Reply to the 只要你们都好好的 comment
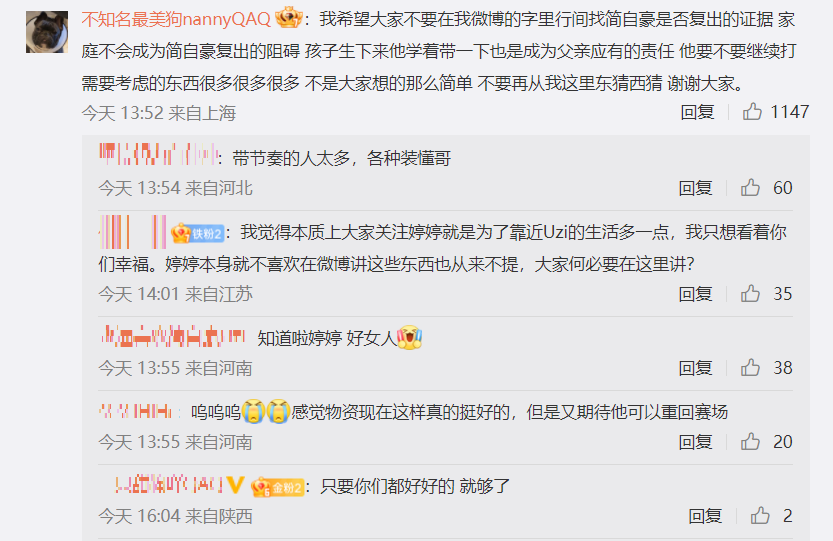The width and height of the screenshot is (833, 541). [x=705, y=515]
